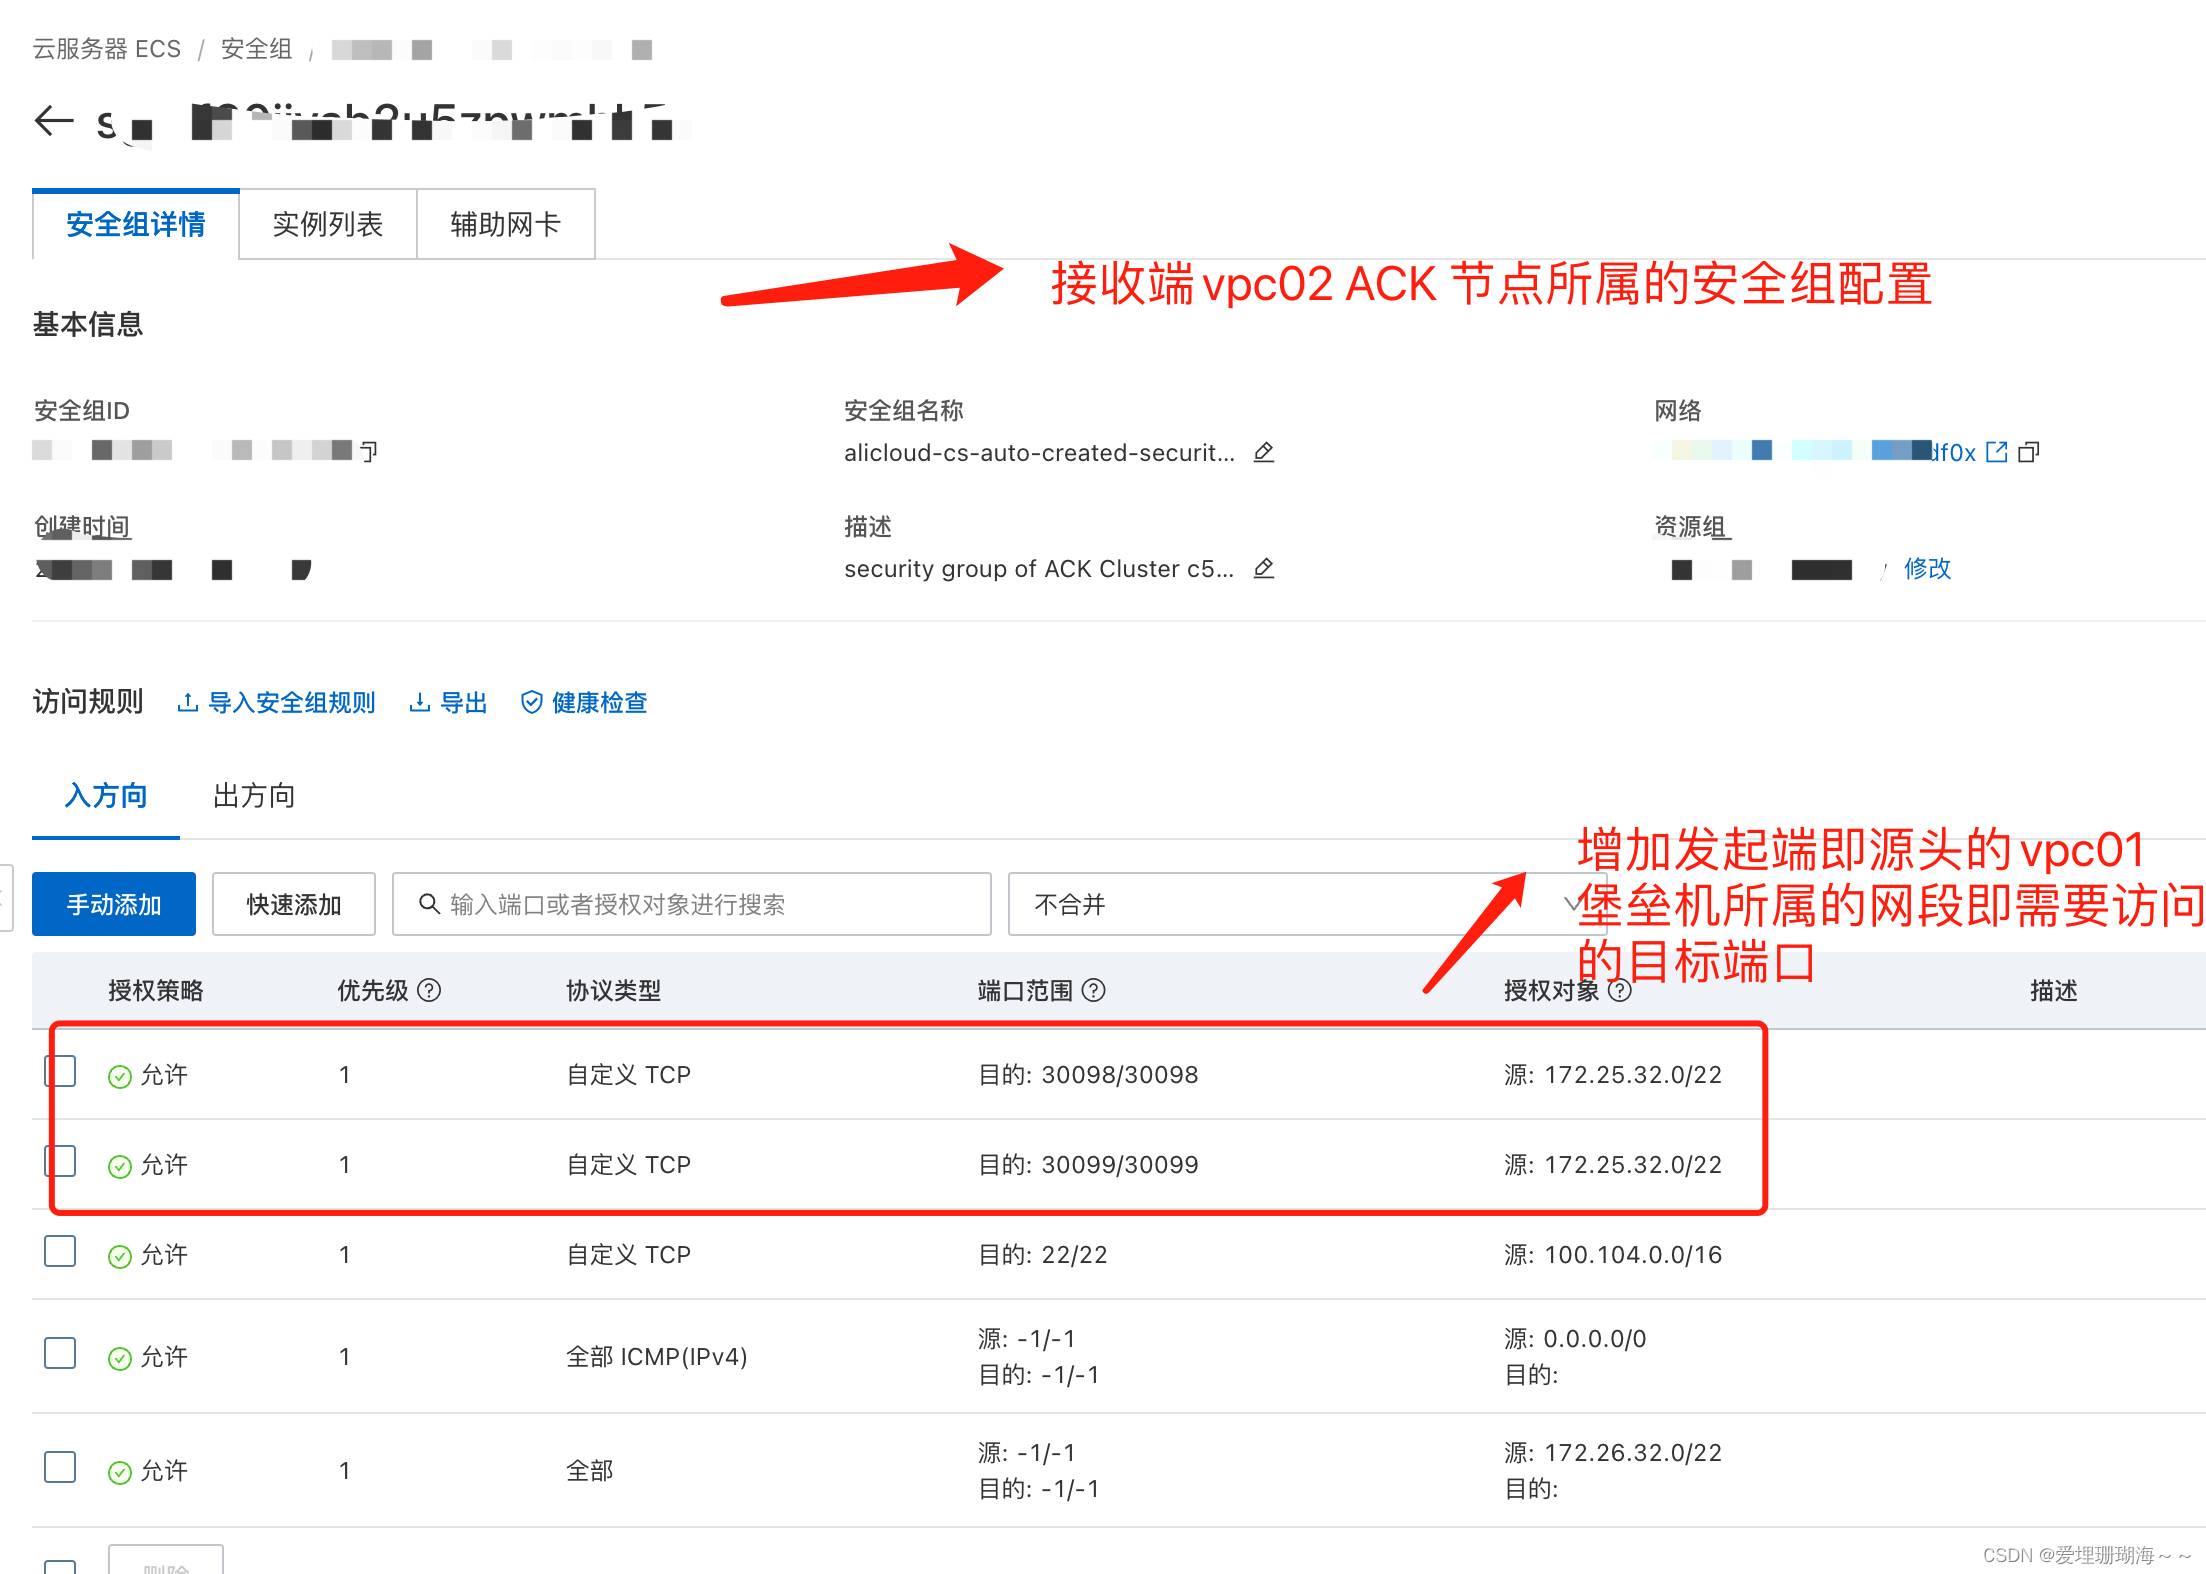Image resolution: width=2206 pixels, height=1574 pixels.
Task: Switch to 辅助网卡 tab
Action: (x=505, y=224)
